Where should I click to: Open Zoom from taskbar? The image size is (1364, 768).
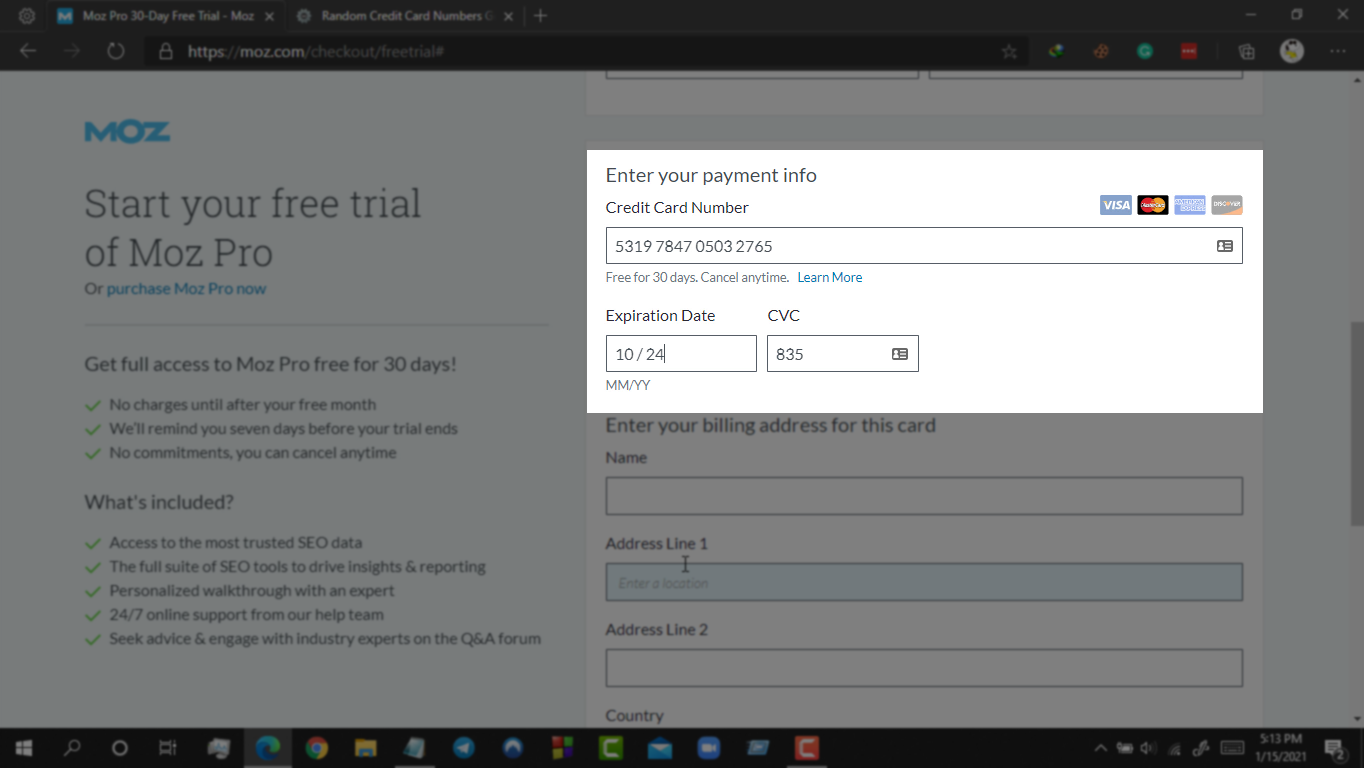click(x=709, y=748)
